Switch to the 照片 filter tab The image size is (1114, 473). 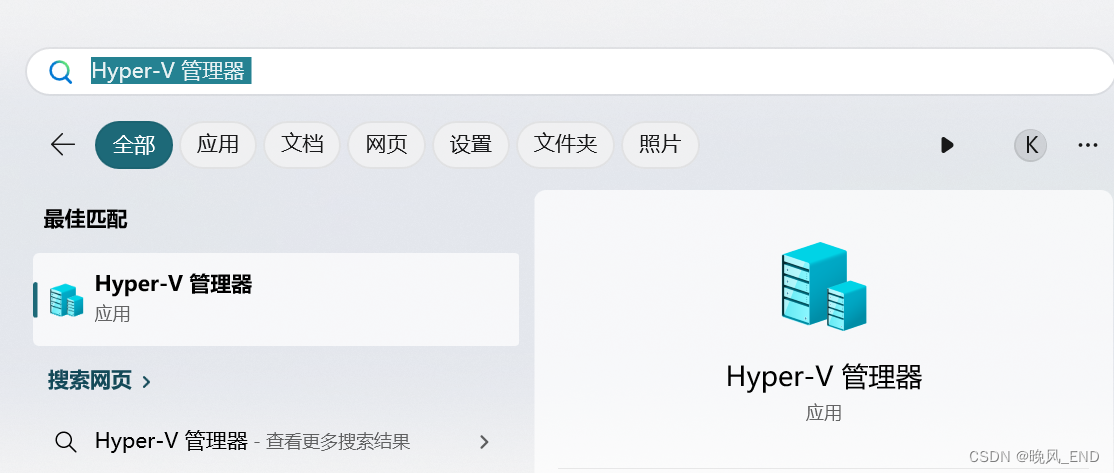660,145
